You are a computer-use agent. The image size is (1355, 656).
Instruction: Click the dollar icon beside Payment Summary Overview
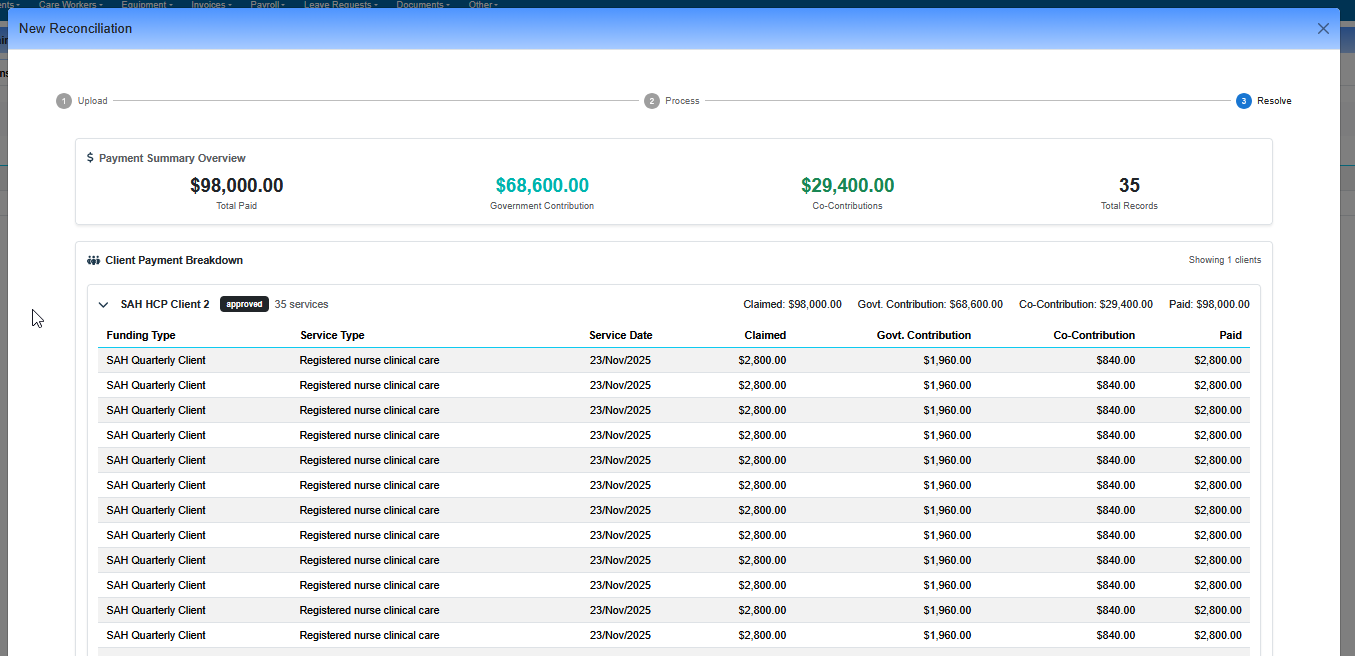click(90, 158)
